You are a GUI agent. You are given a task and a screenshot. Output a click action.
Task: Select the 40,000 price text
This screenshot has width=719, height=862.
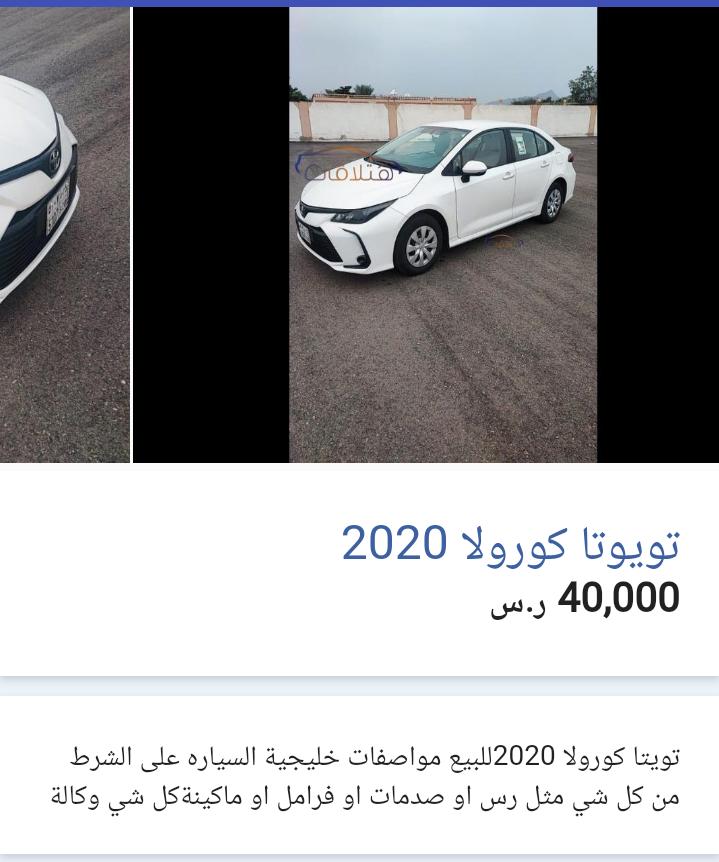click(618, 597)
